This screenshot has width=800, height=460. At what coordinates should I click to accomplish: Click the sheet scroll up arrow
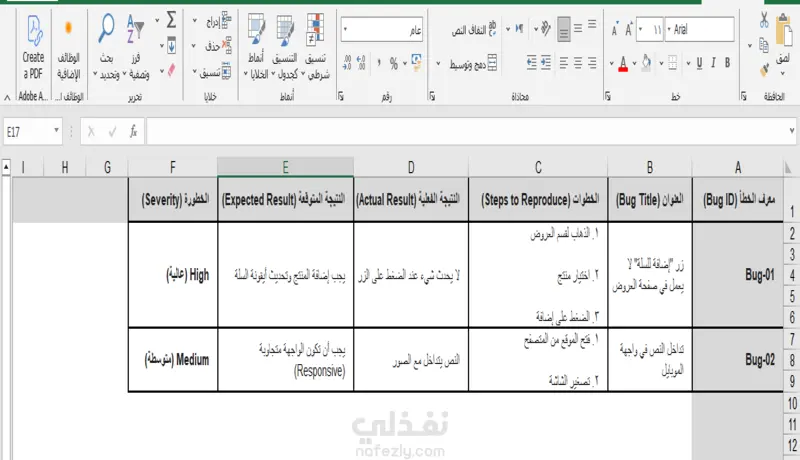click(x=6, y=167)
